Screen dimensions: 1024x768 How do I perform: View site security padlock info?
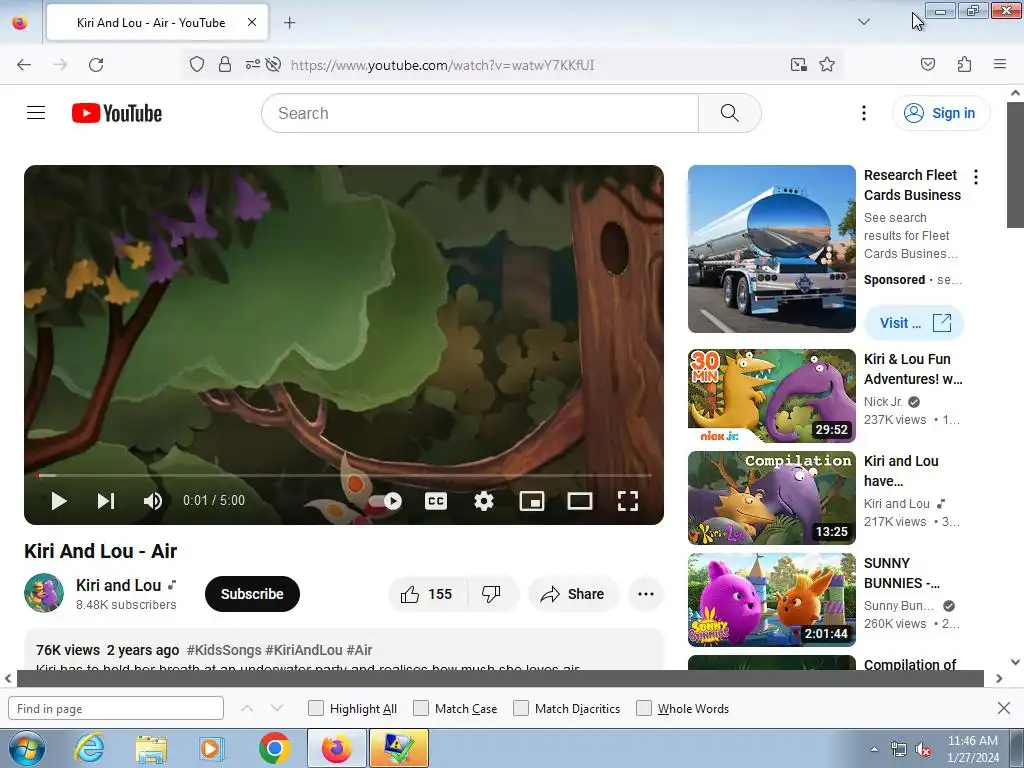225,64
